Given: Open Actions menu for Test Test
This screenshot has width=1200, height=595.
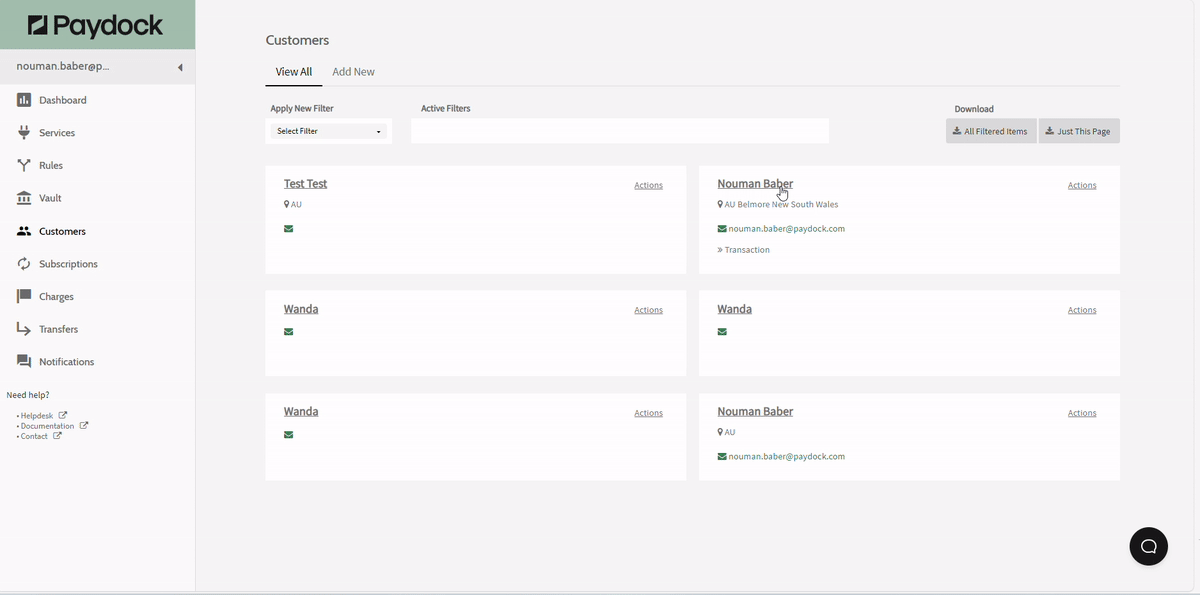Looking at the screenshot, I should coord(648,185).
